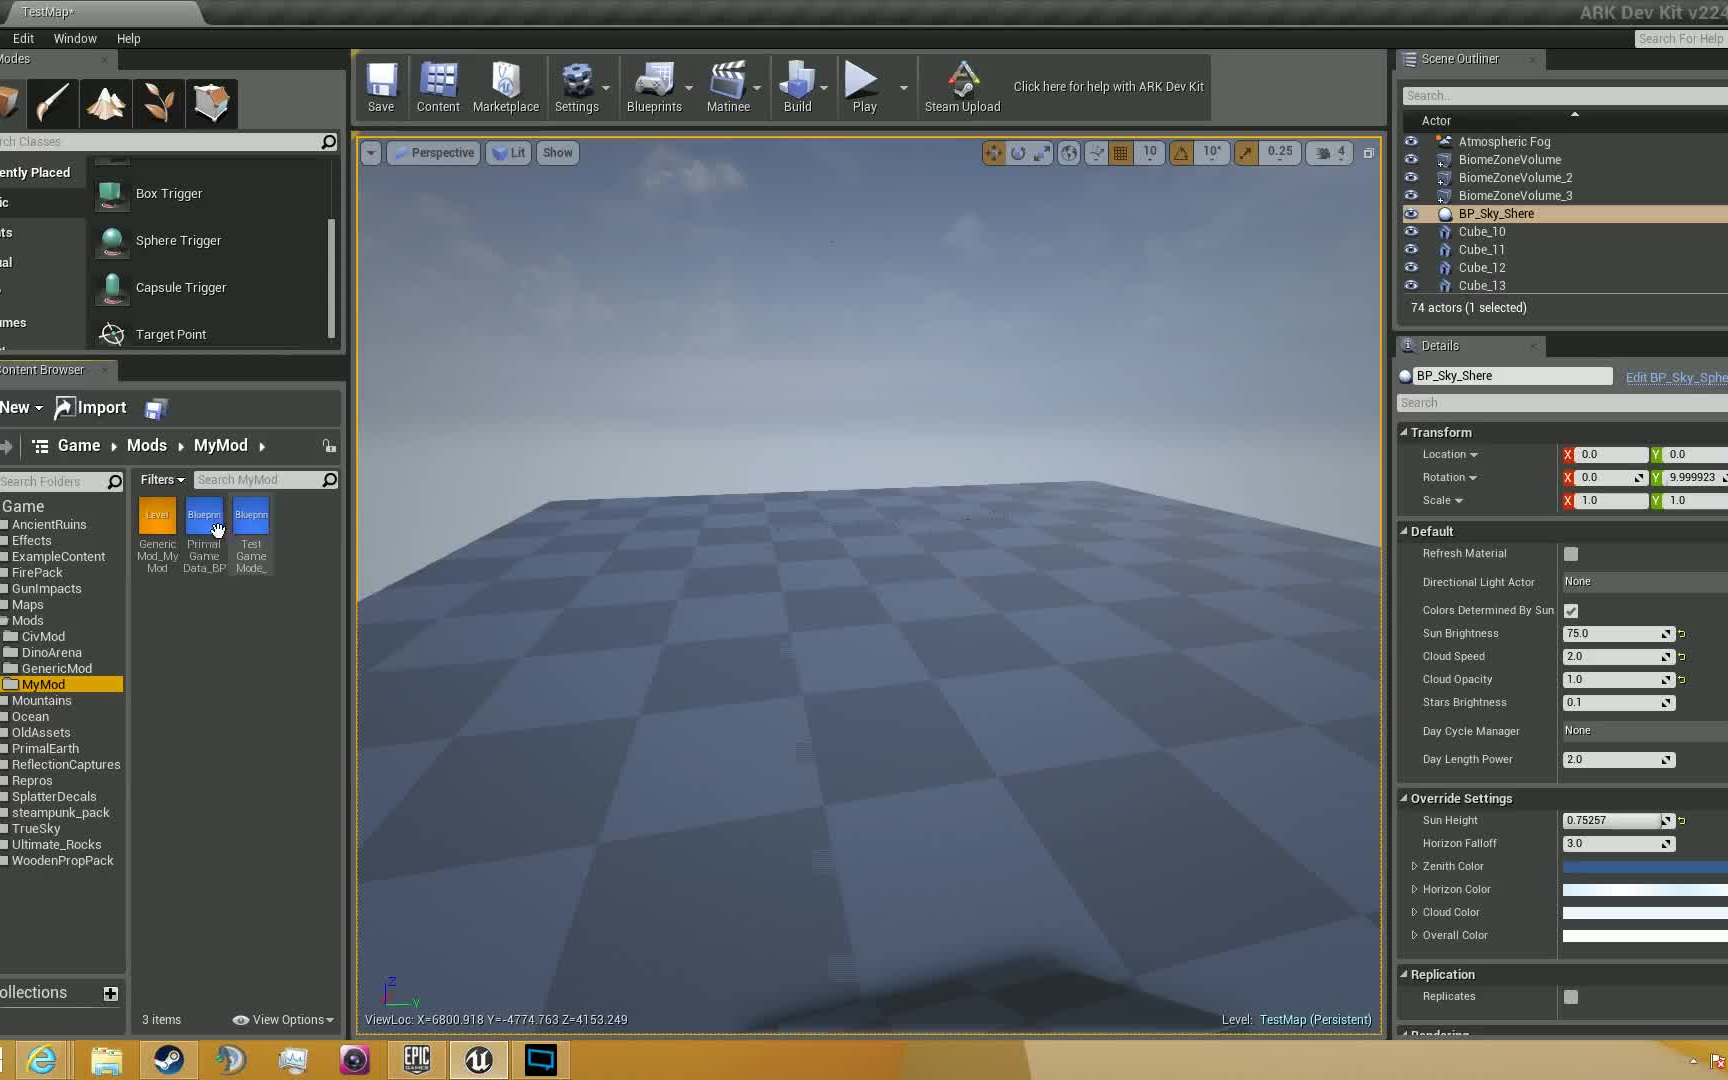Click the surface snapping icon in viewport
The height and width of the screenshot is (1080, 1728).
[x=1097, y=153]
